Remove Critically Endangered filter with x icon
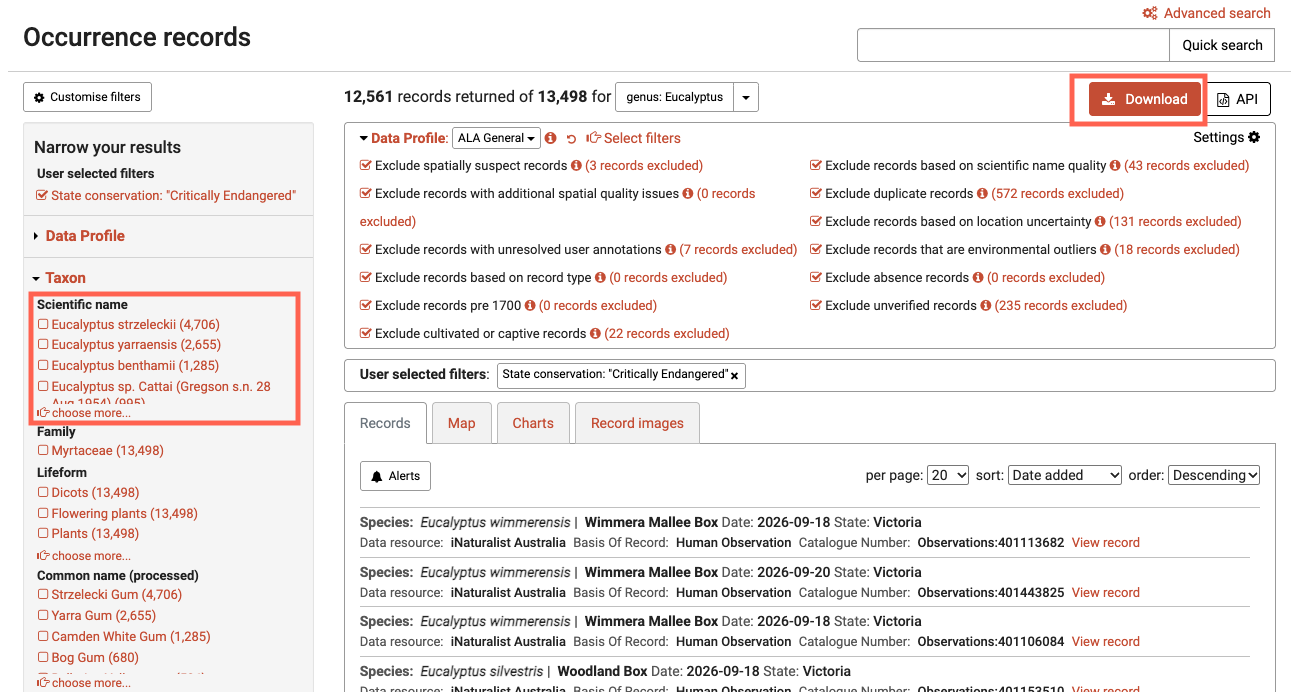 coord(735,376)
